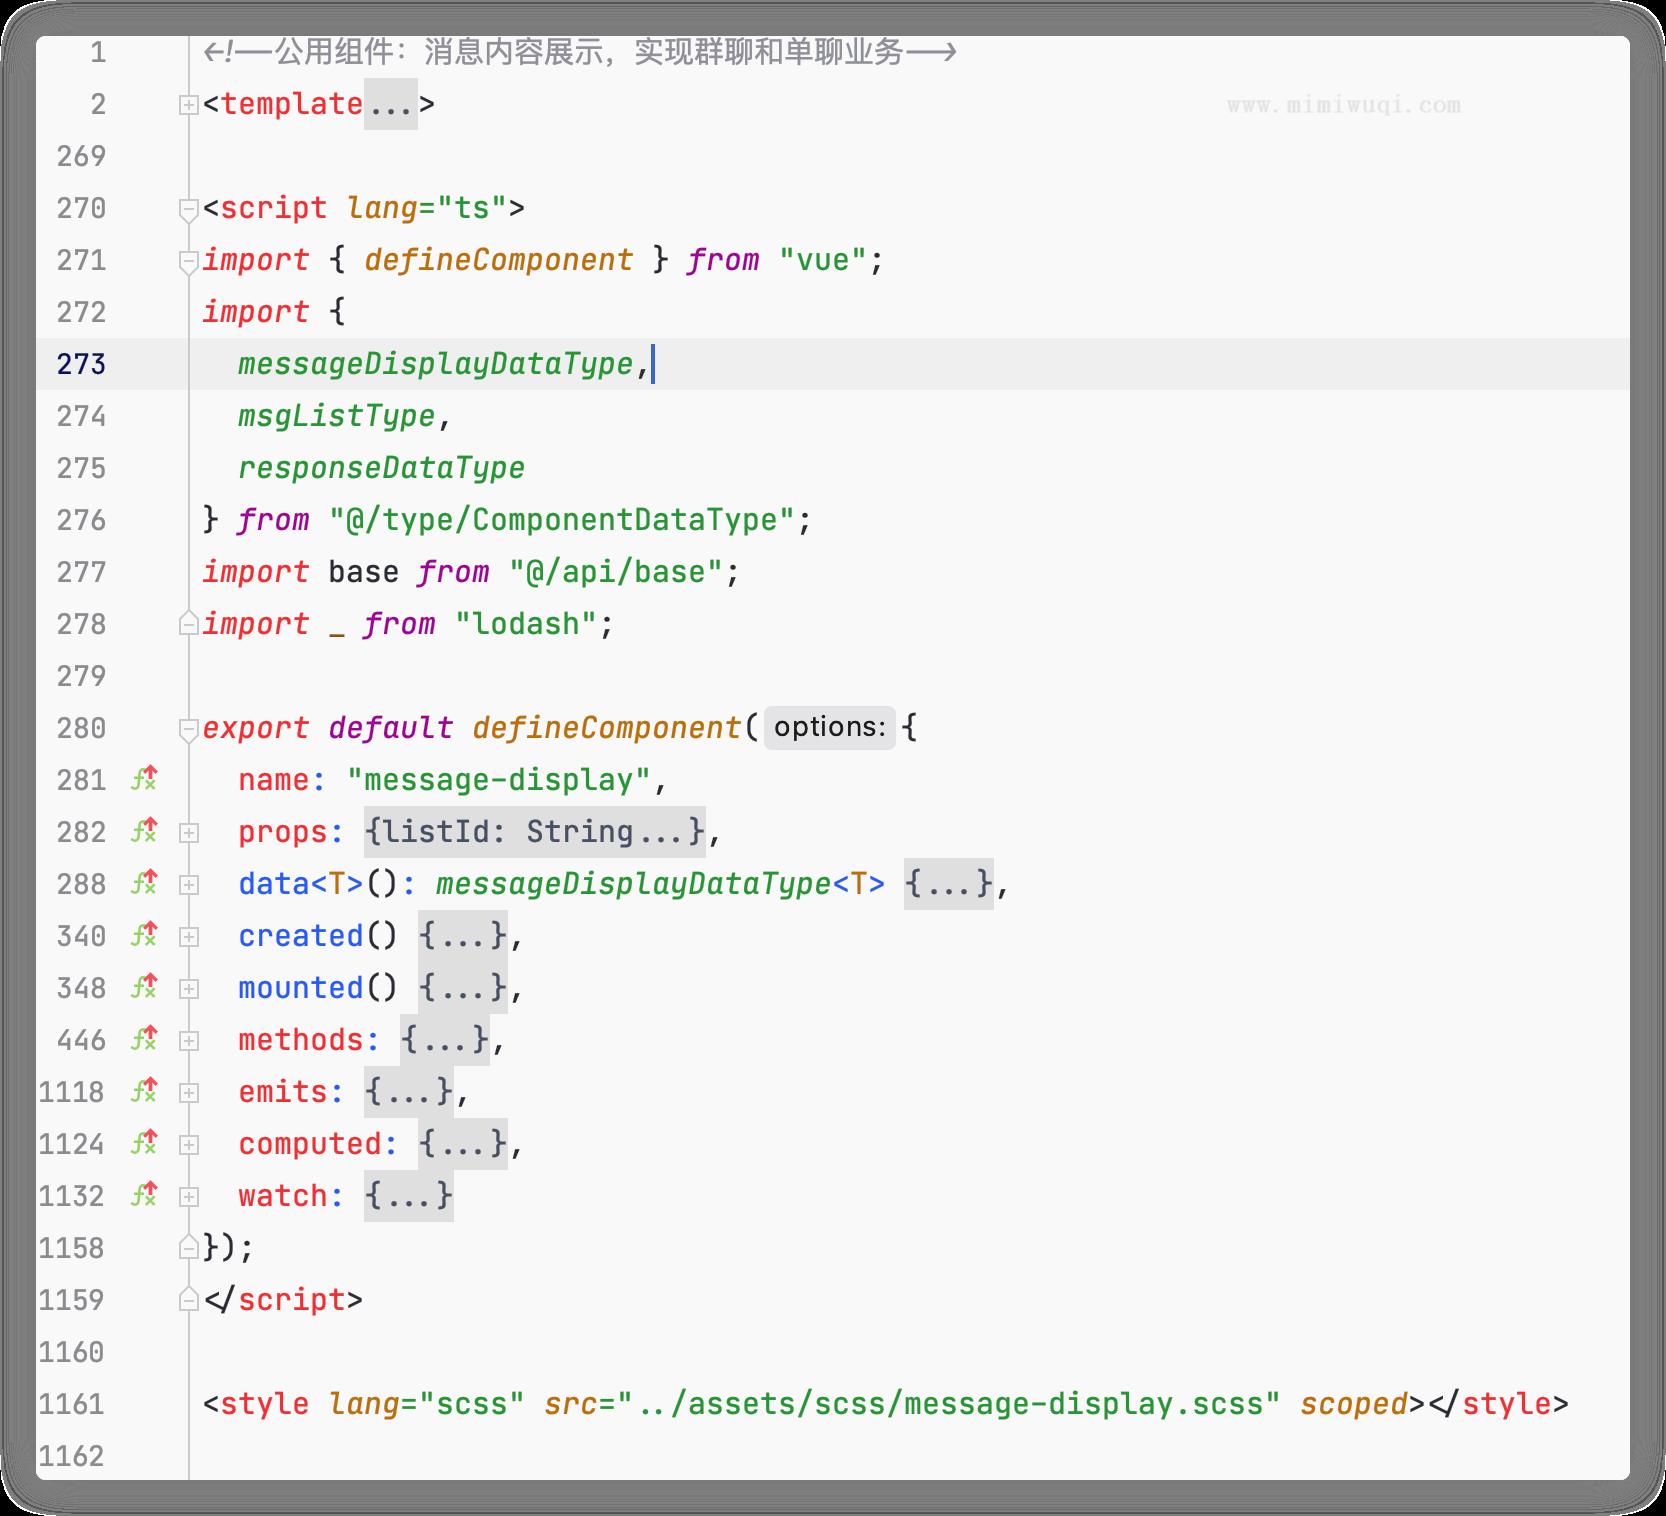
Task: Click the override gutter icon on line 281
Action: [x=145, y=779]
